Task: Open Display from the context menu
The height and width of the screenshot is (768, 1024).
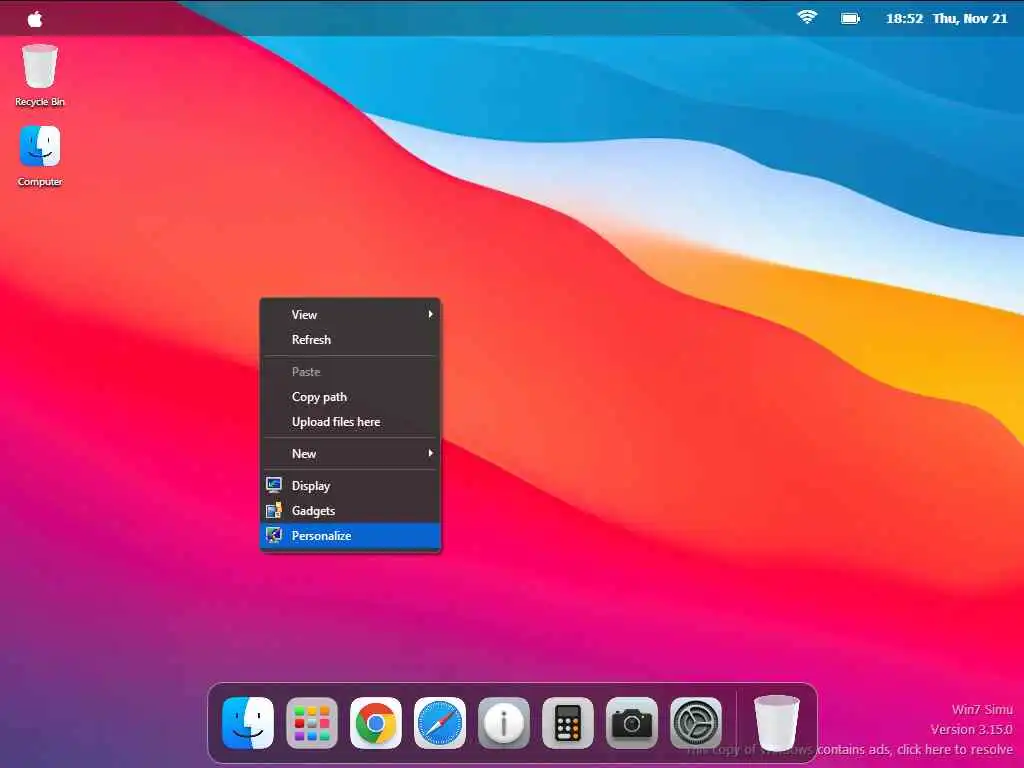Action: click(351, 485)
